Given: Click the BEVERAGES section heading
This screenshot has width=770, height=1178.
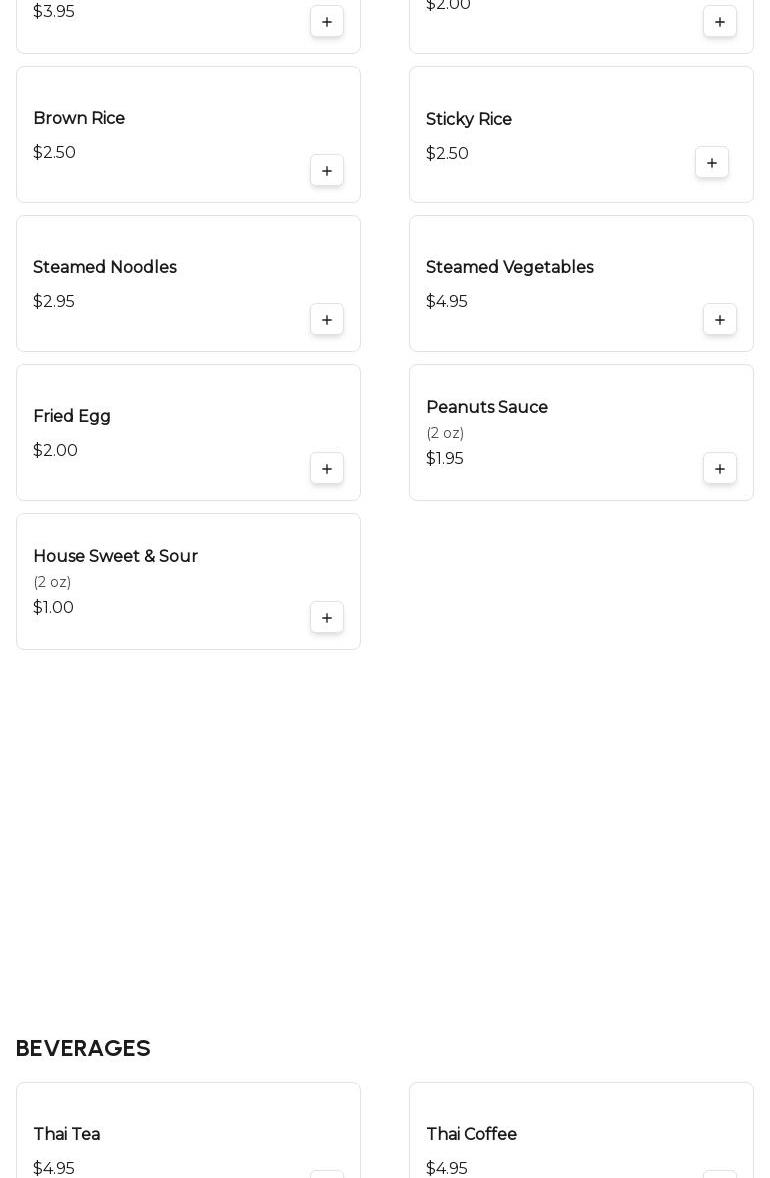Looking at the screenshot, I should 83,1048.
